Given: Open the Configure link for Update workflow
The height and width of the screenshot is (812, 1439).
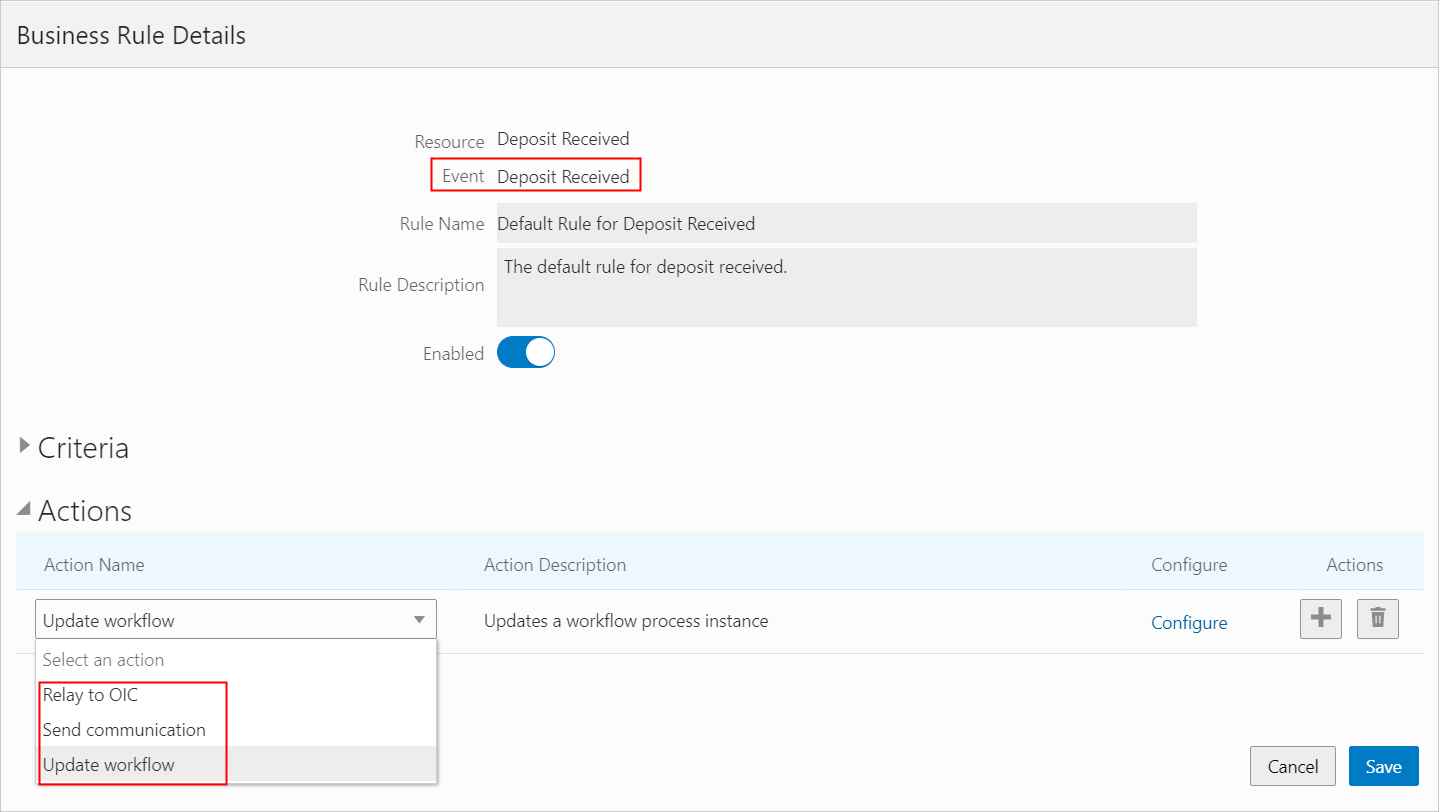Looking at the screenshot, I should coord(1189,623).
